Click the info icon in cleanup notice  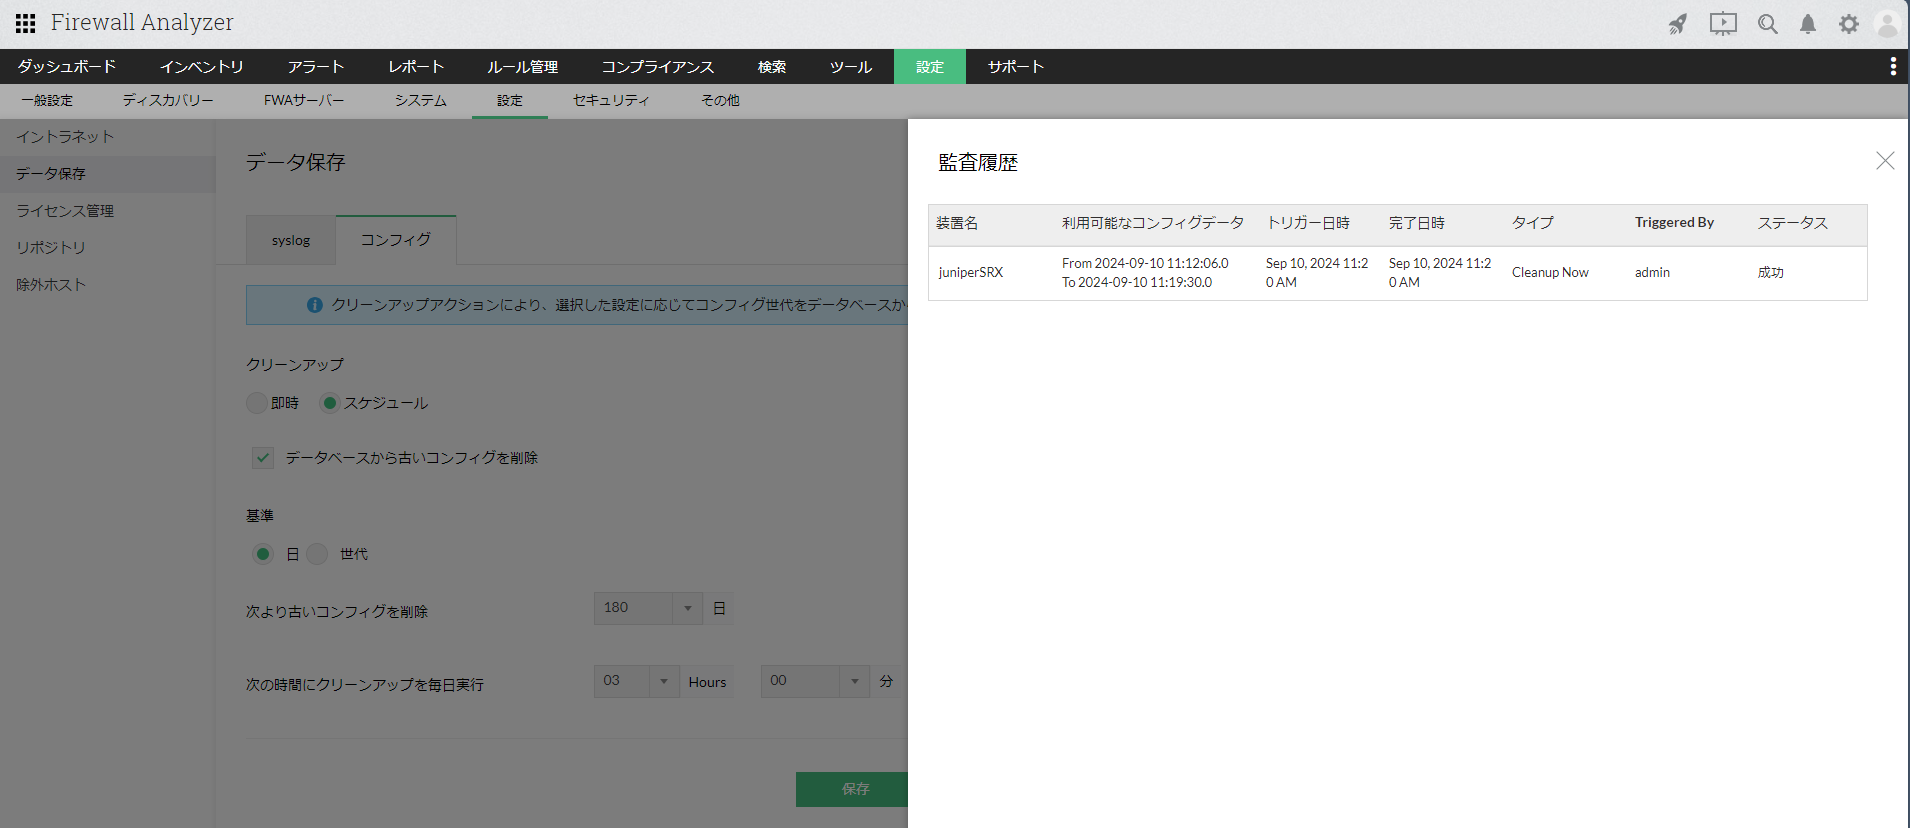(x=315, y=305)
